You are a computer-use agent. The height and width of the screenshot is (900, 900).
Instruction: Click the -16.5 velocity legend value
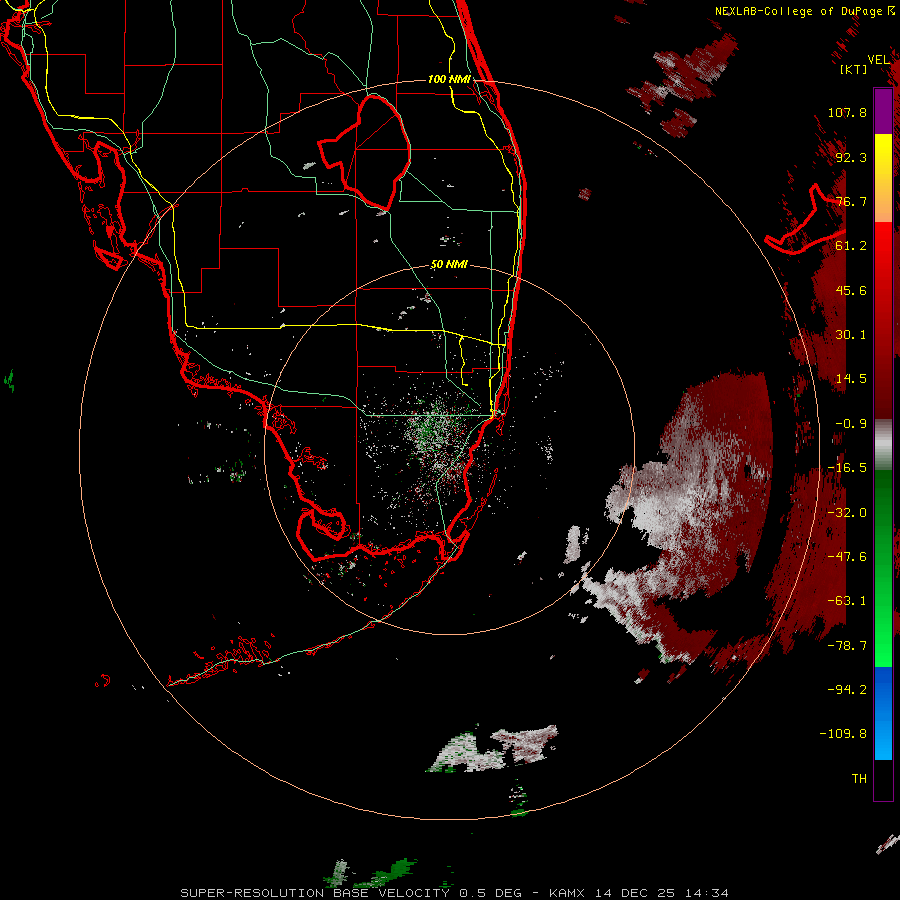pyautogui.click(x=847, y=468)
